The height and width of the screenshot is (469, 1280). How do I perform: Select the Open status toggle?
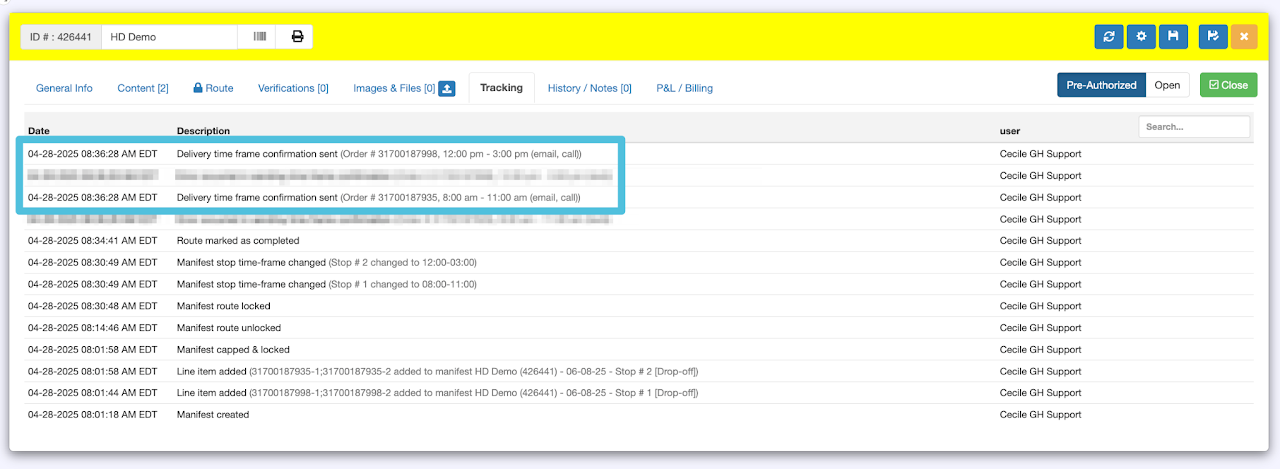1167,85
